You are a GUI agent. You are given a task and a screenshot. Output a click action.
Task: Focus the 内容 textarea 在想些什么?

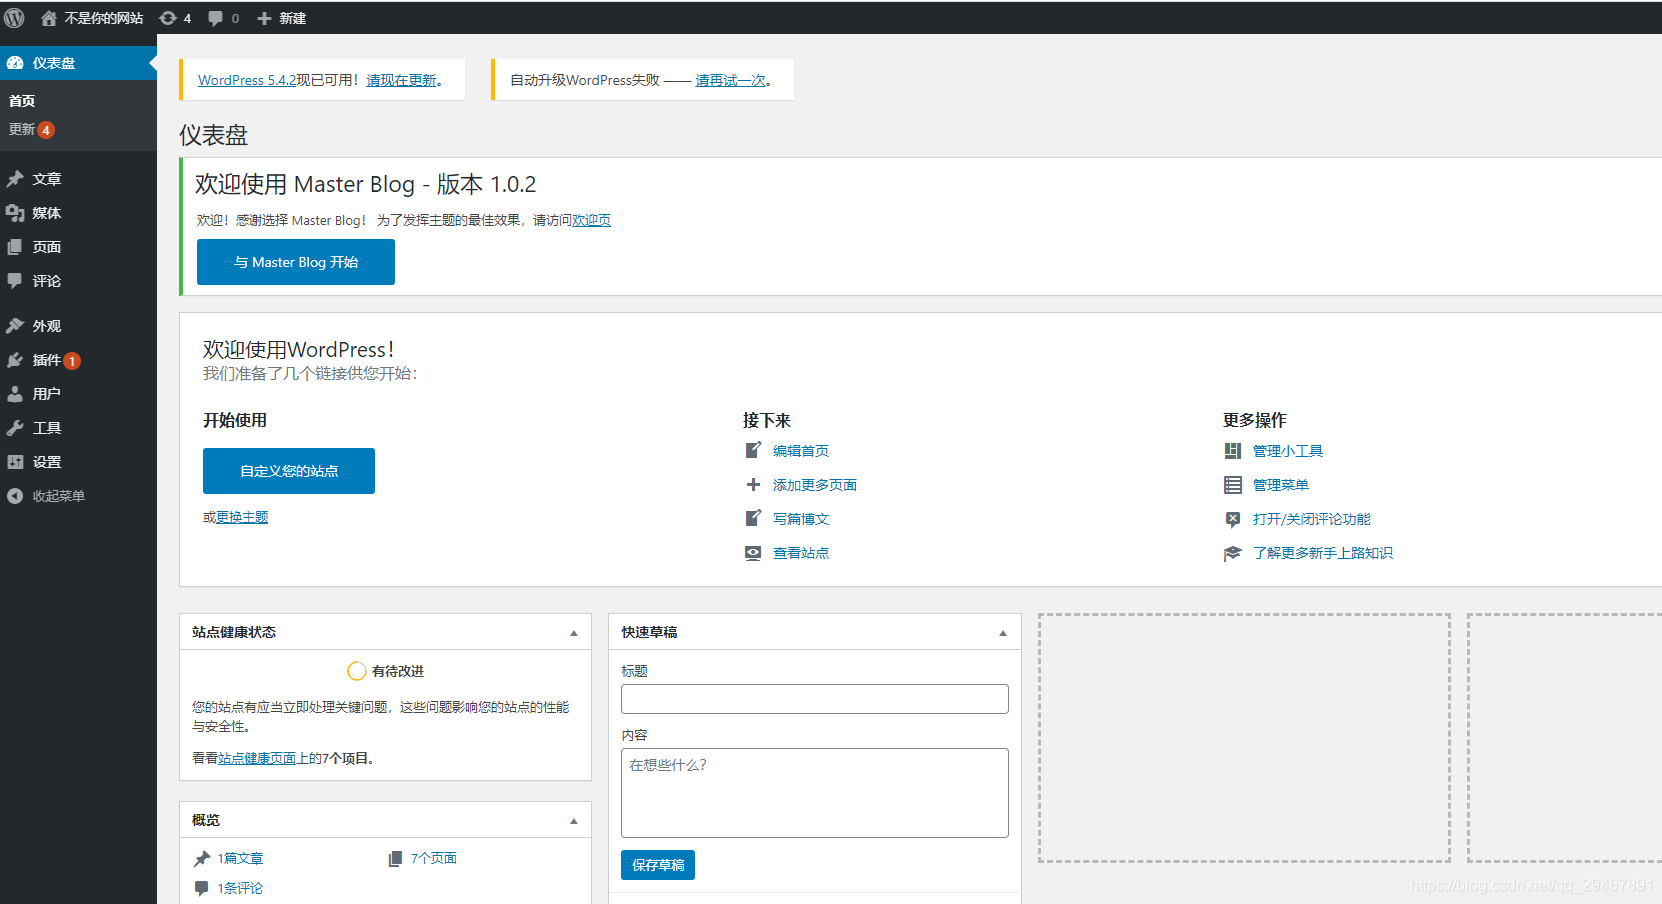pyautogui.click(x=815, y=793)
